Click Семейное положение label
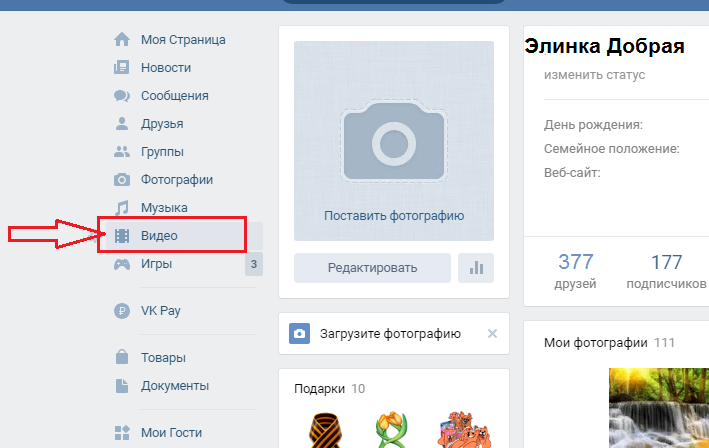Image resolution: width=709 pixels, height=448 pixels. click(611, 148)
